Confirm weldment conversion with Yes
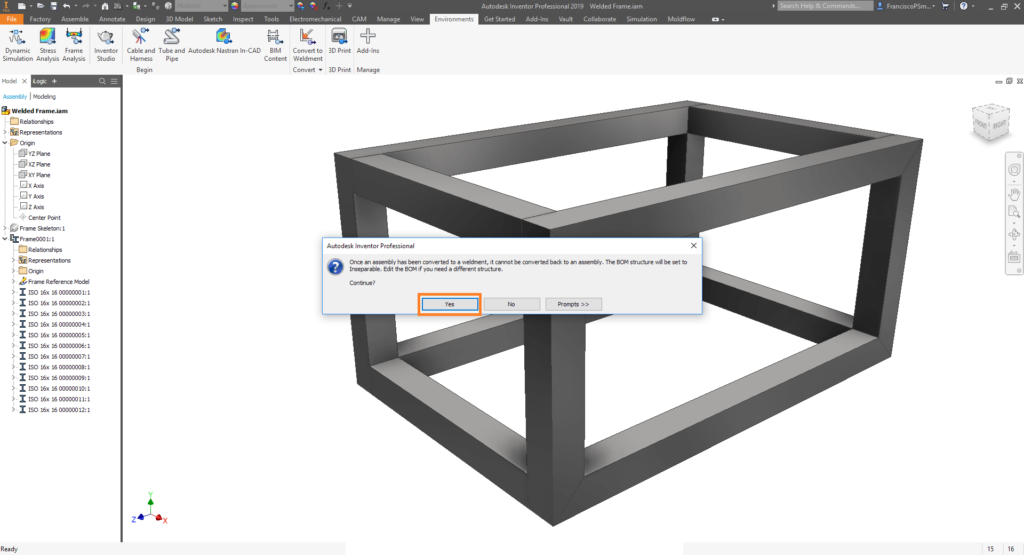 point(449,304)
